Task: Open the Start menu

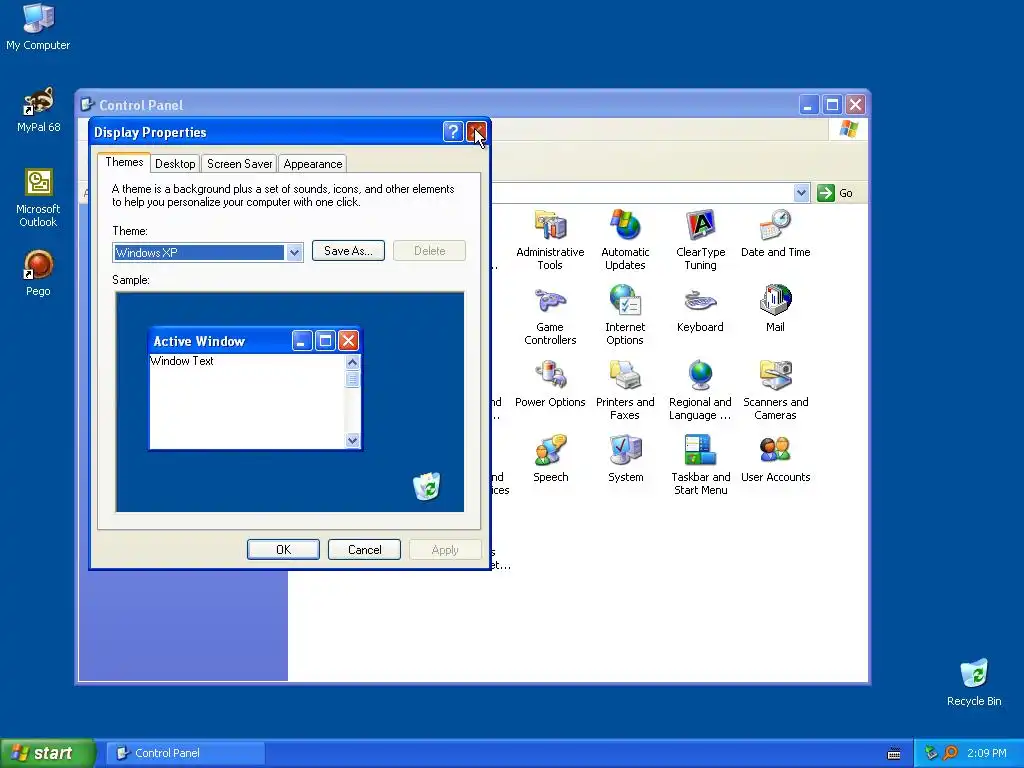Action: 47,753
